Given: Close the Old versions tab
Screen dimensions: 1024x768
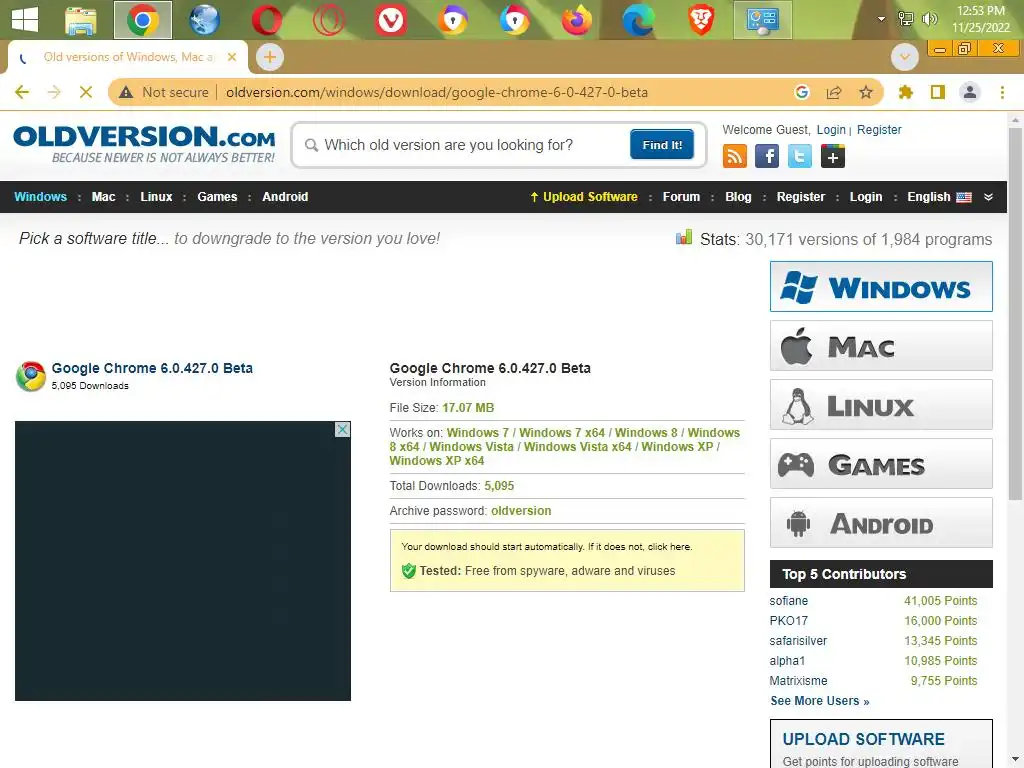Looking at the screenshot, I should (x=231, y=57).
